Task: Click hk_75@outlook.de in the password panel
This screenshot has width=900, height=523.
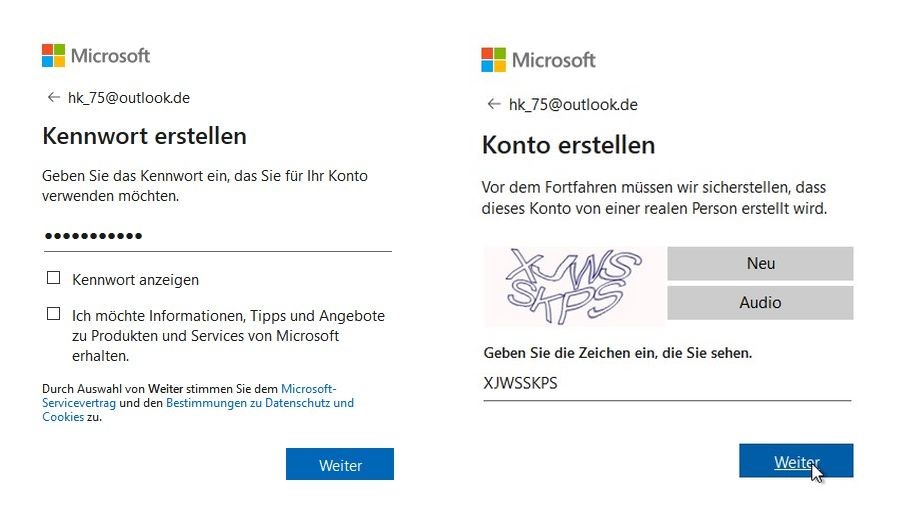Action: (129, 98)
